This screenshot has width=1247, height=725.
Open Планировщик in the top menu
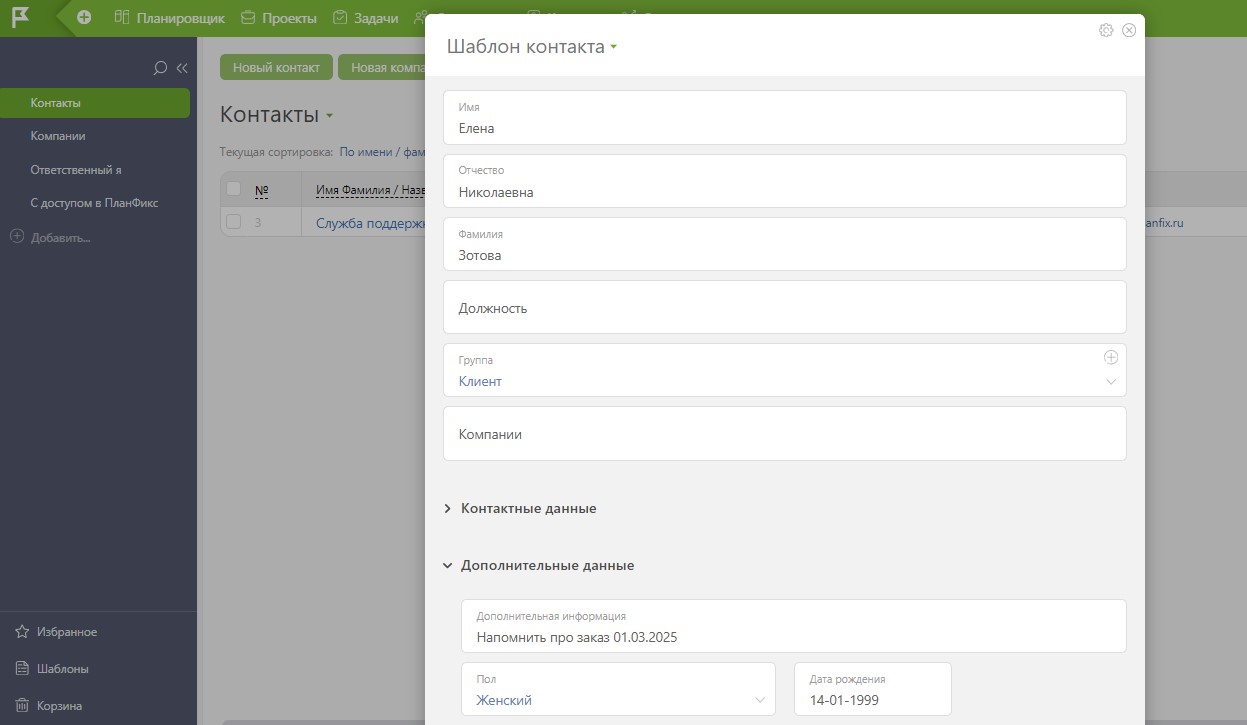pos(169,18)
